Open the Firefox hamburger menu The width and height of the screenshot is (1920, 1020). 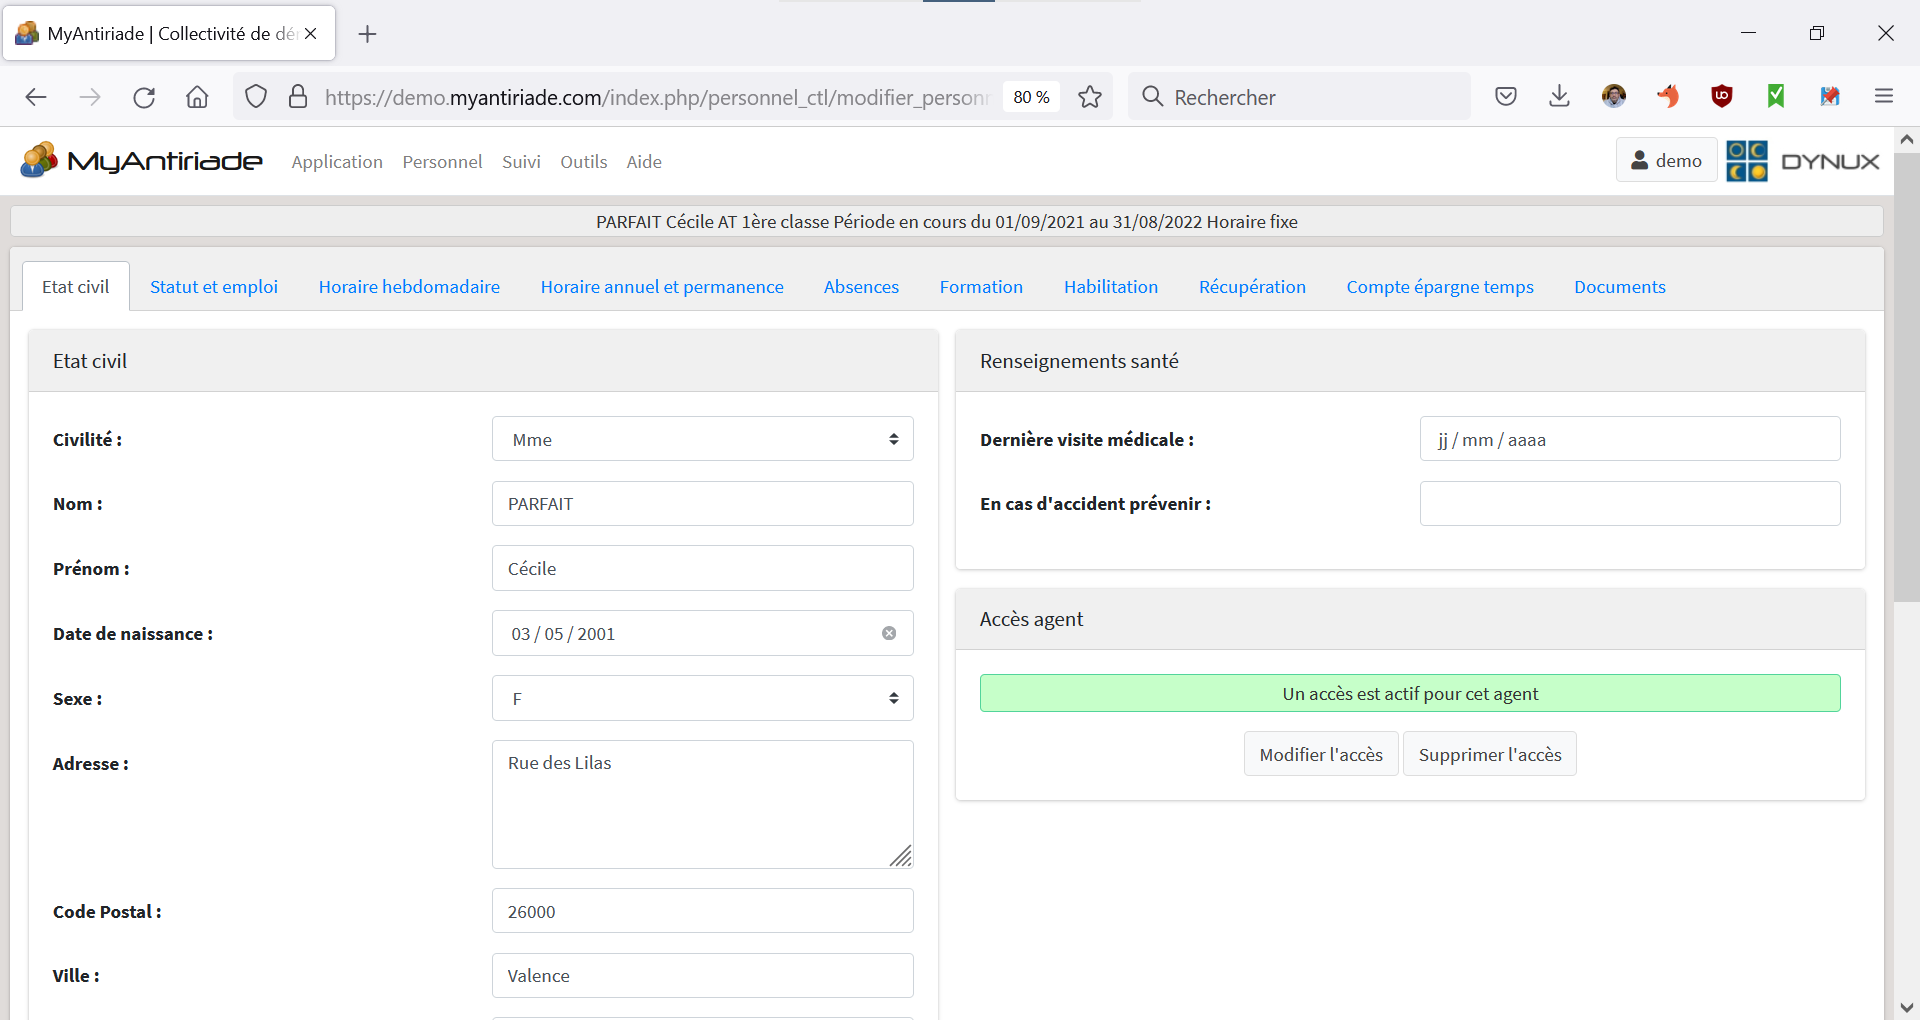1884,96
